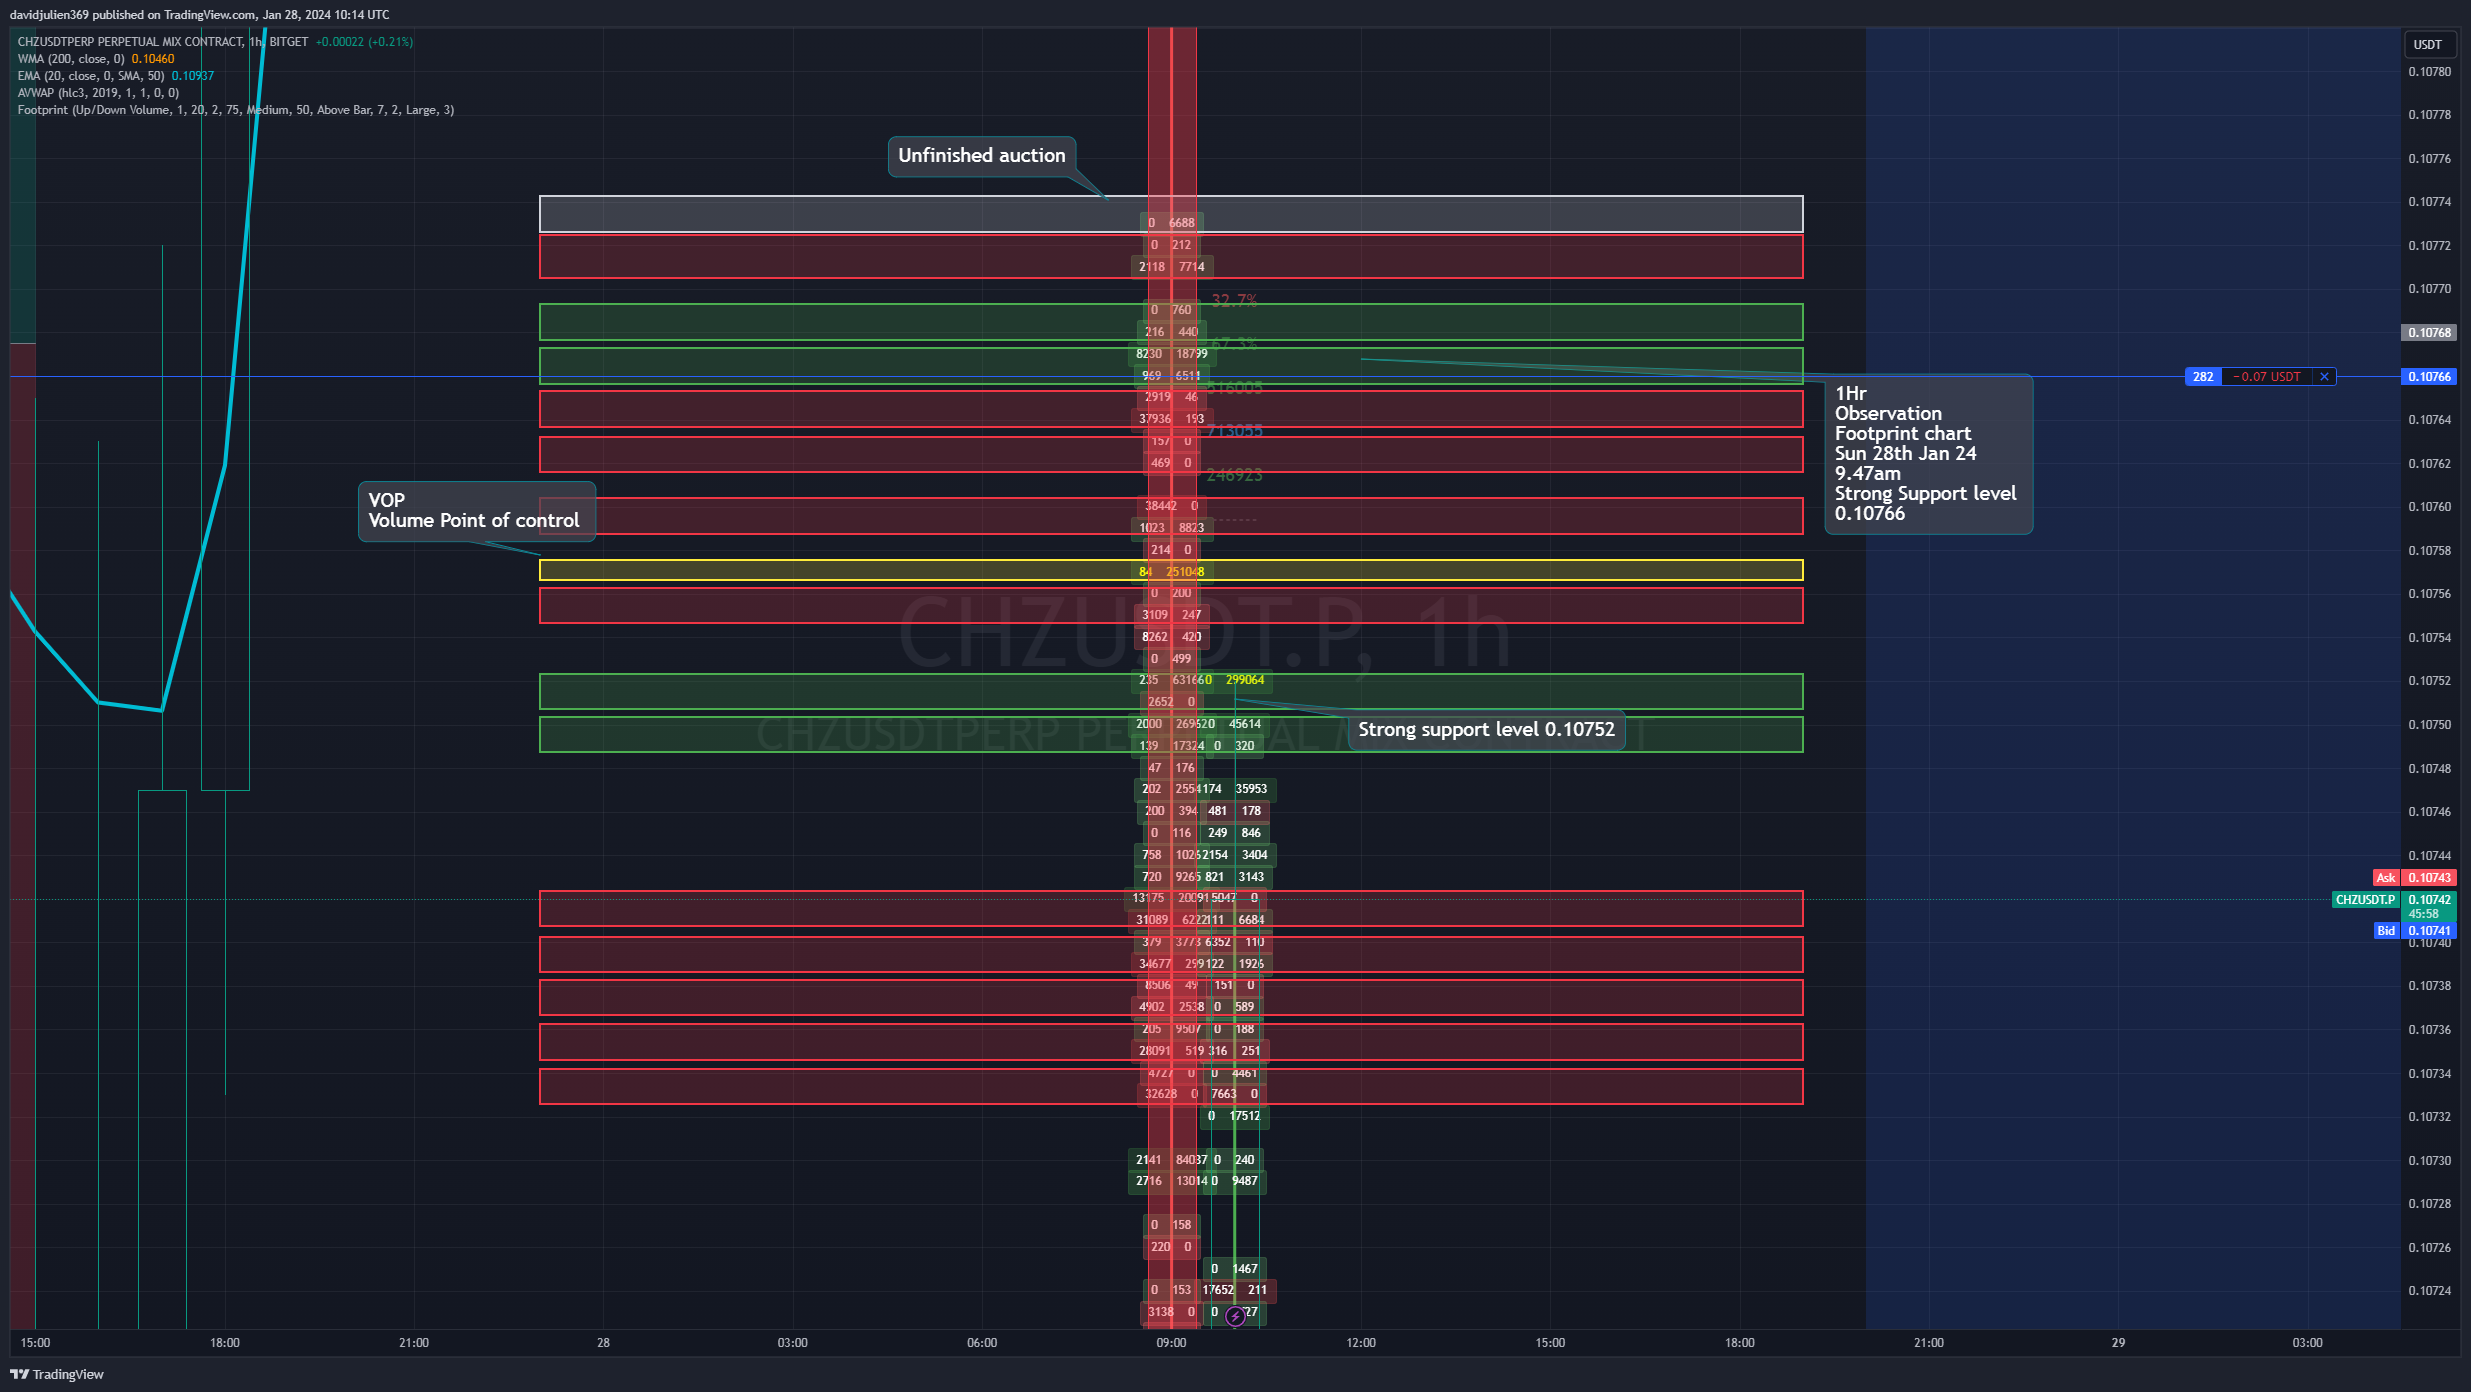
Task: Click the -0.07 USDT profit label
Action: (2267, 377)
